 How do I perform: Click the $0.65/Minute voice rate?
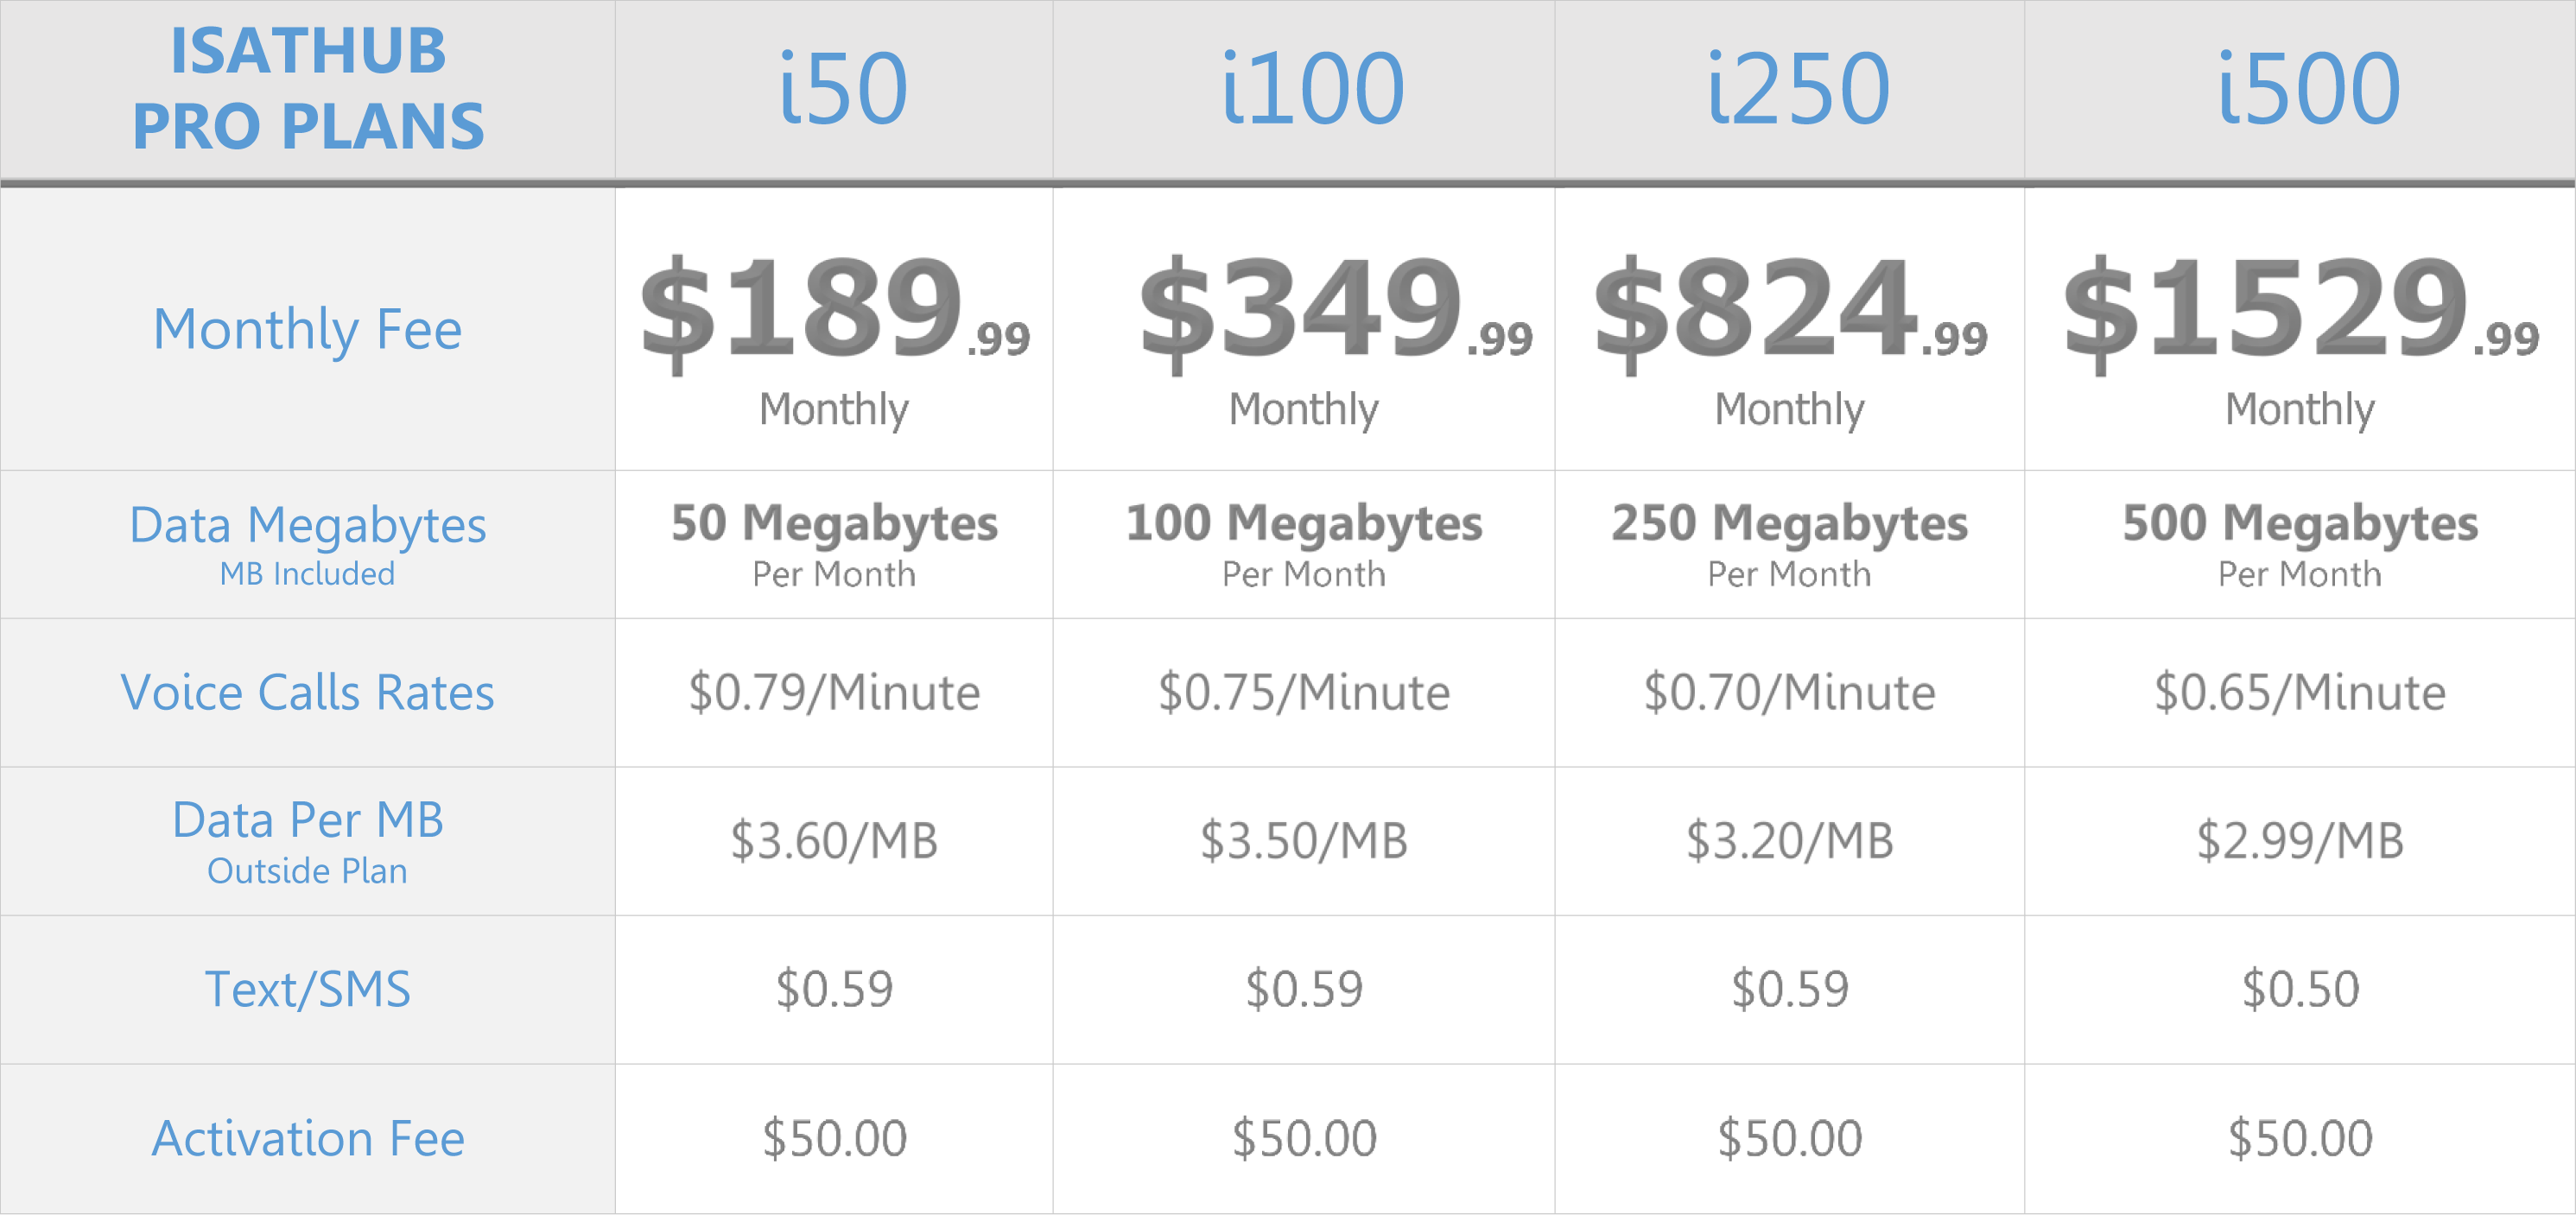2299,692
